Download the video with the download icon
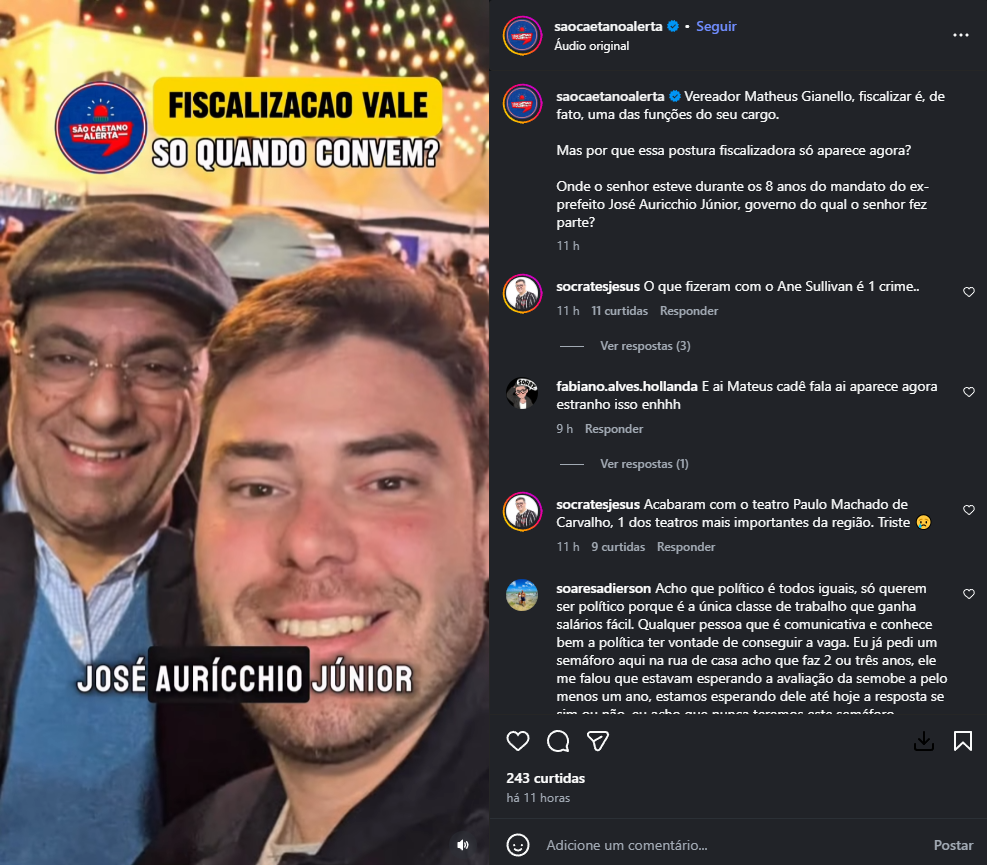 pos(923,741)
